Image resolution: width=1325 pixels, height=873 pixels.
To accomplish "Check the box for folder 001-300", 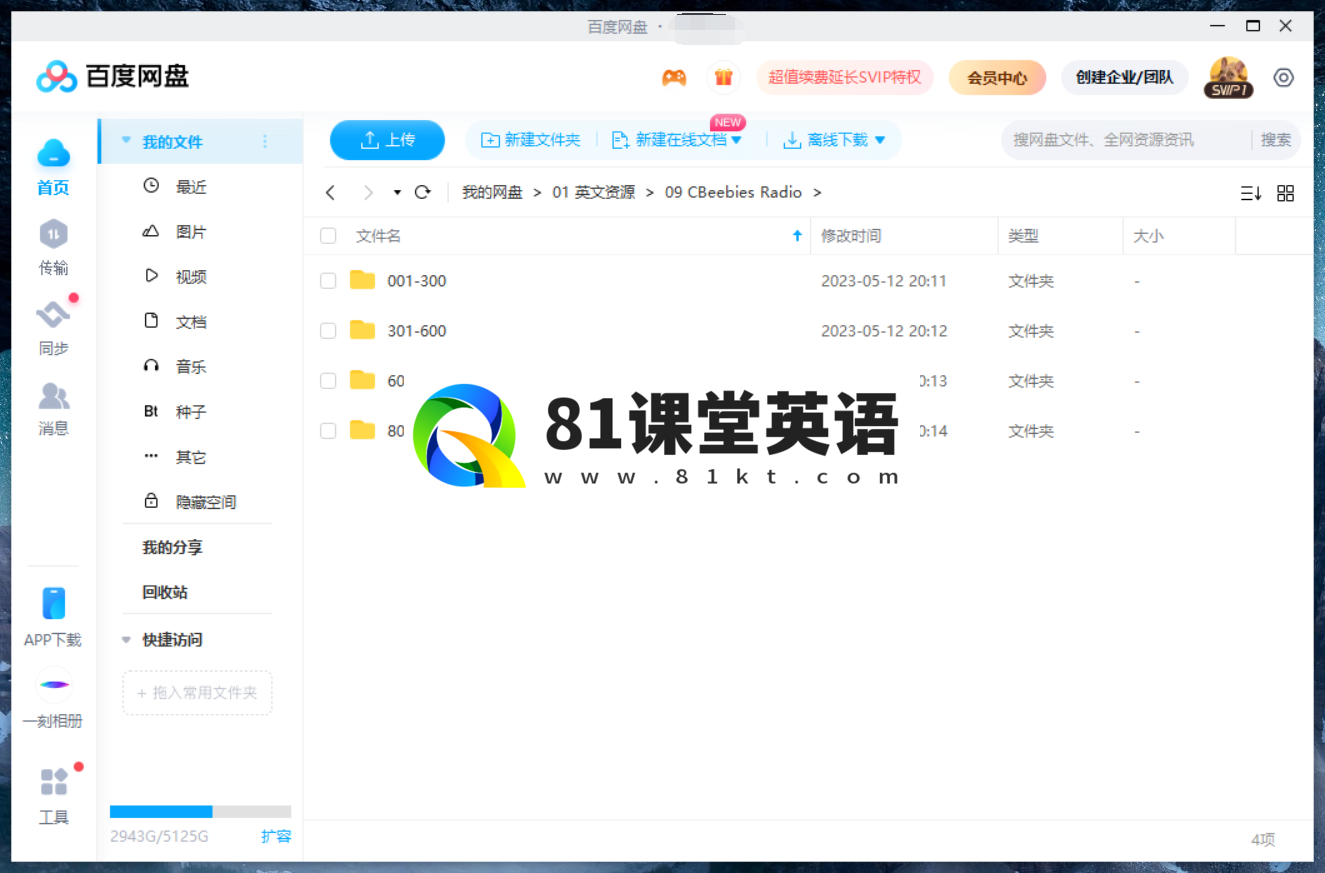I will 328,281.
